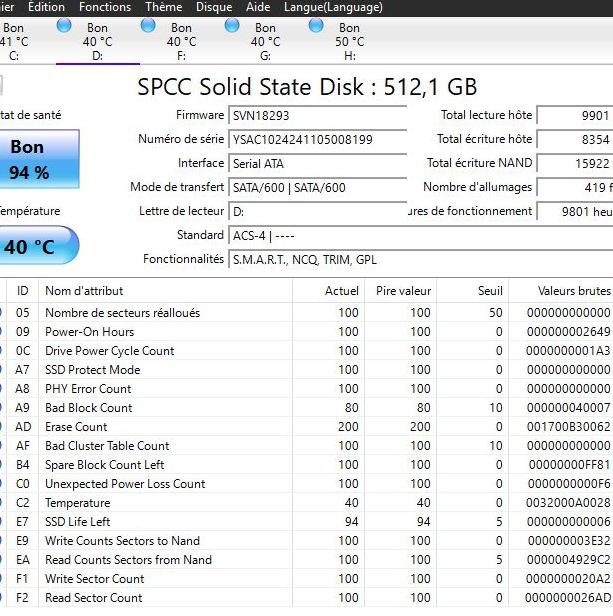Click raw value 0032000A0028 of Temperature

click(x=568, y=502)
